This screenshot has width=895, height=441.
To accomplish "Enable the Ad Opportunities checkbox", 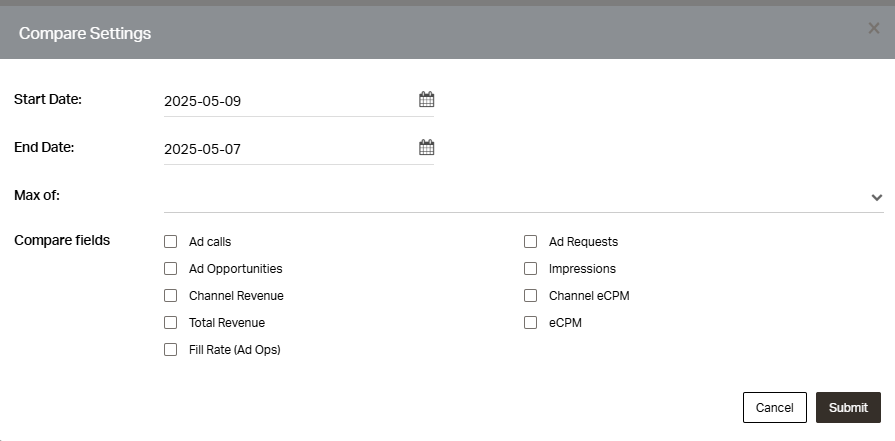I will click(171, 268).
